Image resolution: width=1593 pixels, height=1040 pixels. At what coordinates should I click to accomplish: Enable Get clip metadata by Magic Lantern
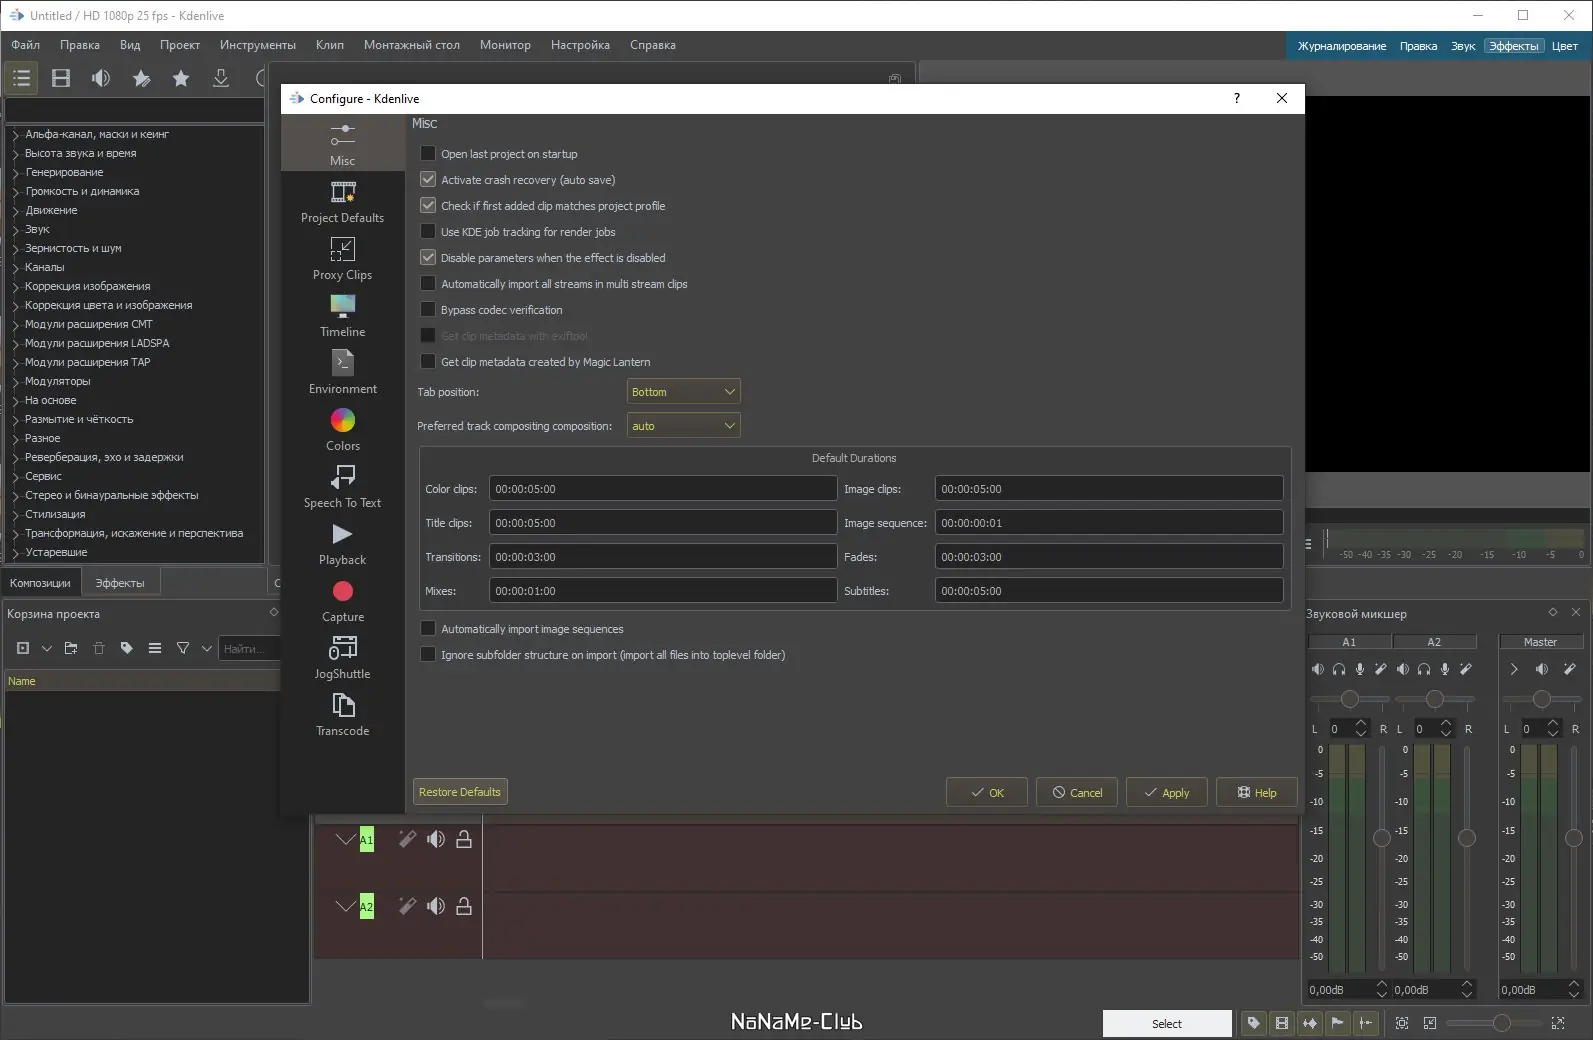coord(428,362)
